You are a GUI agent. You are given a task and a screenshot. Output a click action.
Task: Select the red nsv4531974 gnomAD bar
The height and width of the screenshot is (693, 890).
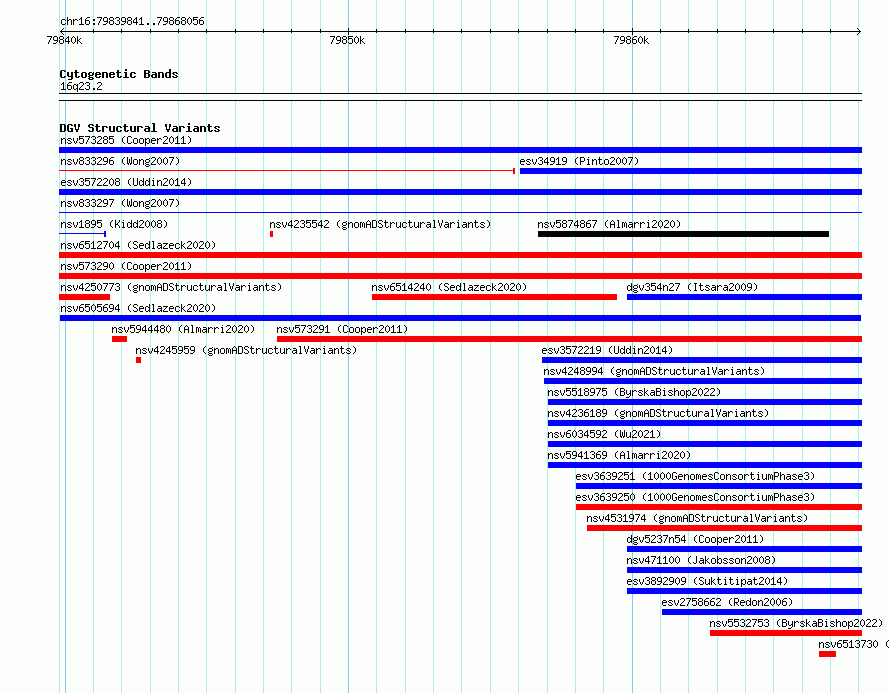(724, 528)
